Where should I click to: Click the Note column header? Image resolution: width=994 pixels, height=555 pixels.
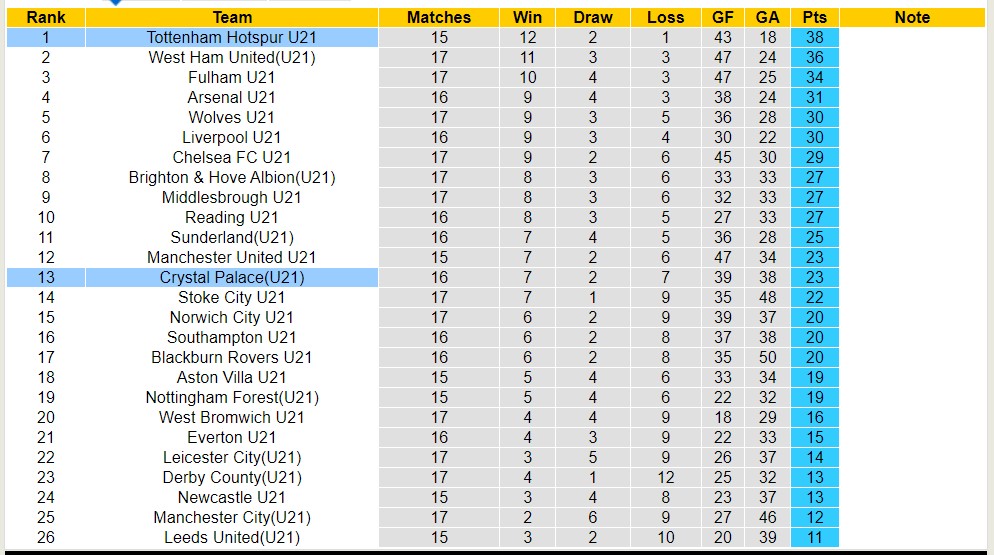click(x=912, y=17)
